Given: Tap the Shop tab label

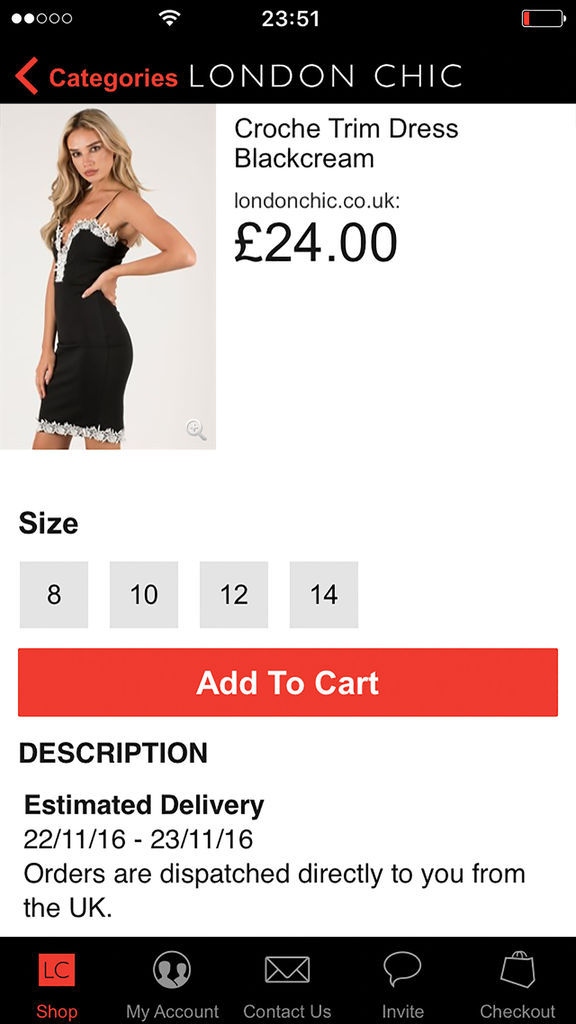Looking at the screenshot, I should pyautogui.click(x=57, y=1012).
